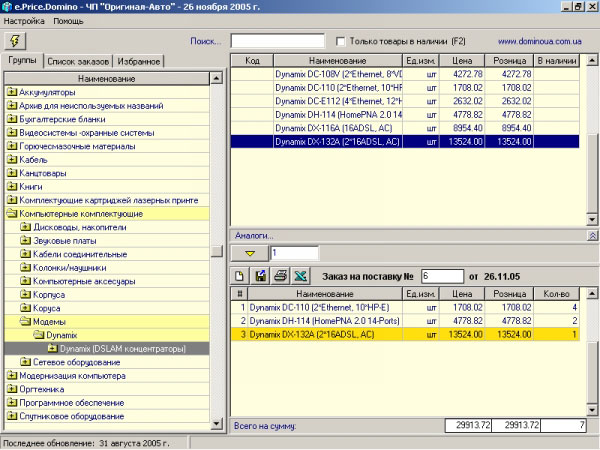Click the Поиск search input field
This screenshot has width=600, height=450.
tap(278, 41)
